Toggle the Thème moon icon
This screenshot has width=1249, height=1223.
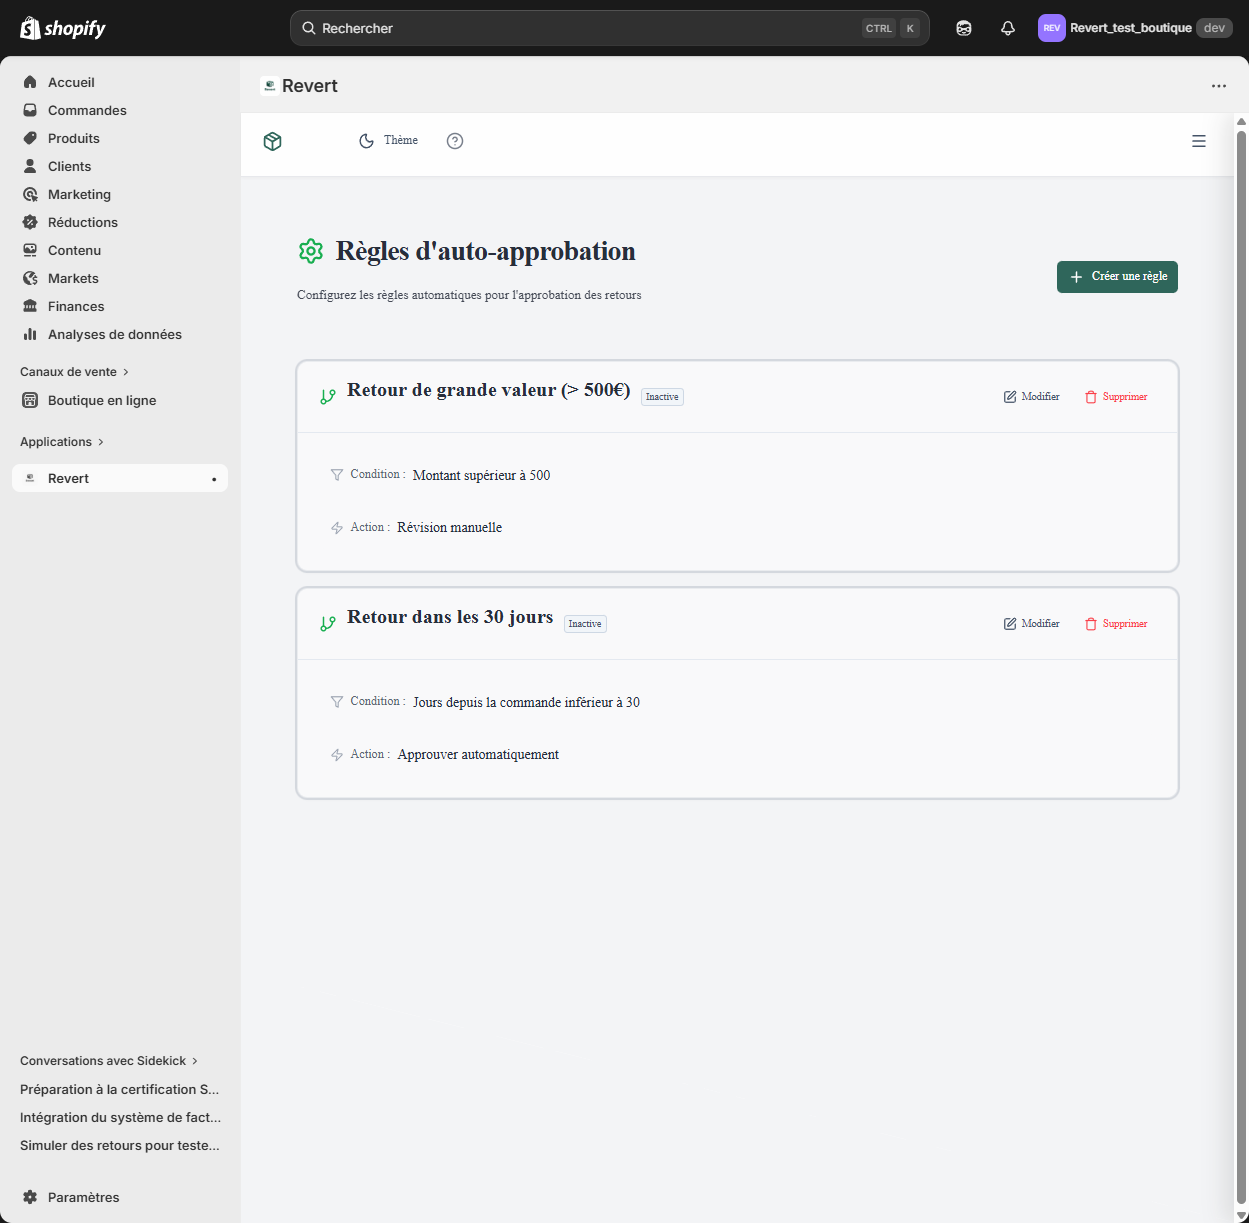[367, 141]
